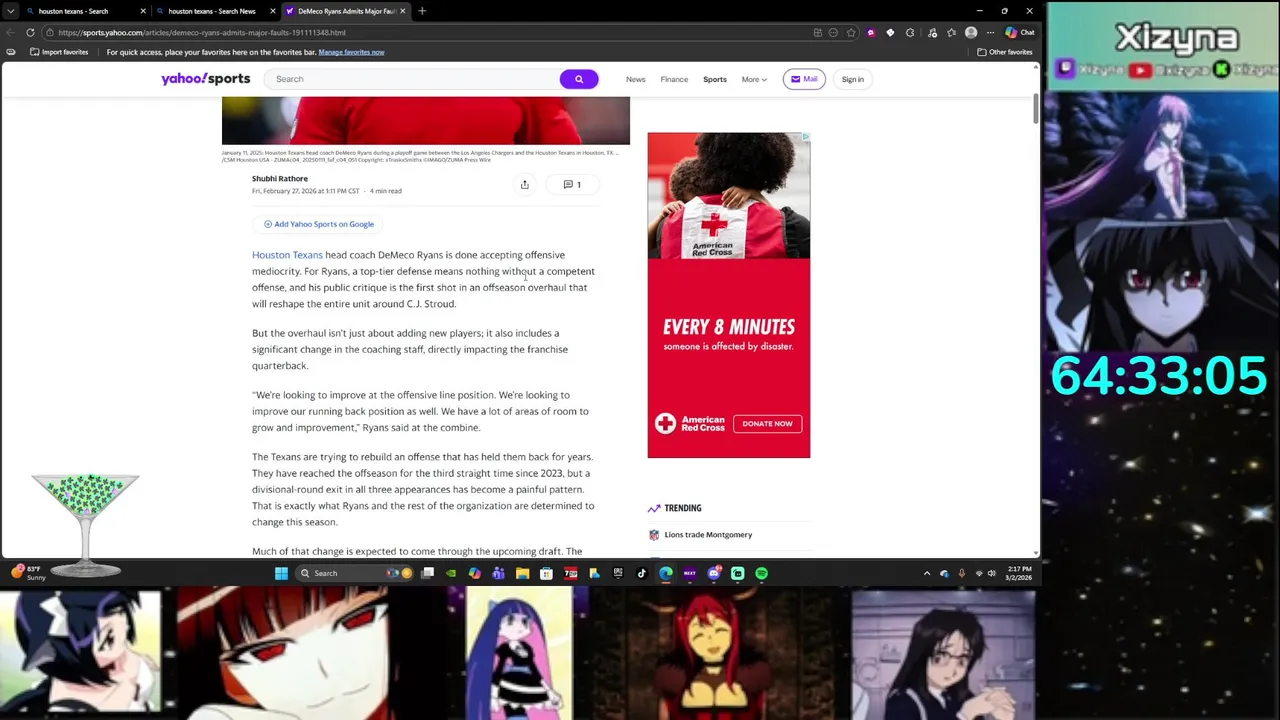Click Import favorites on favorites bar

pos(59,52)
